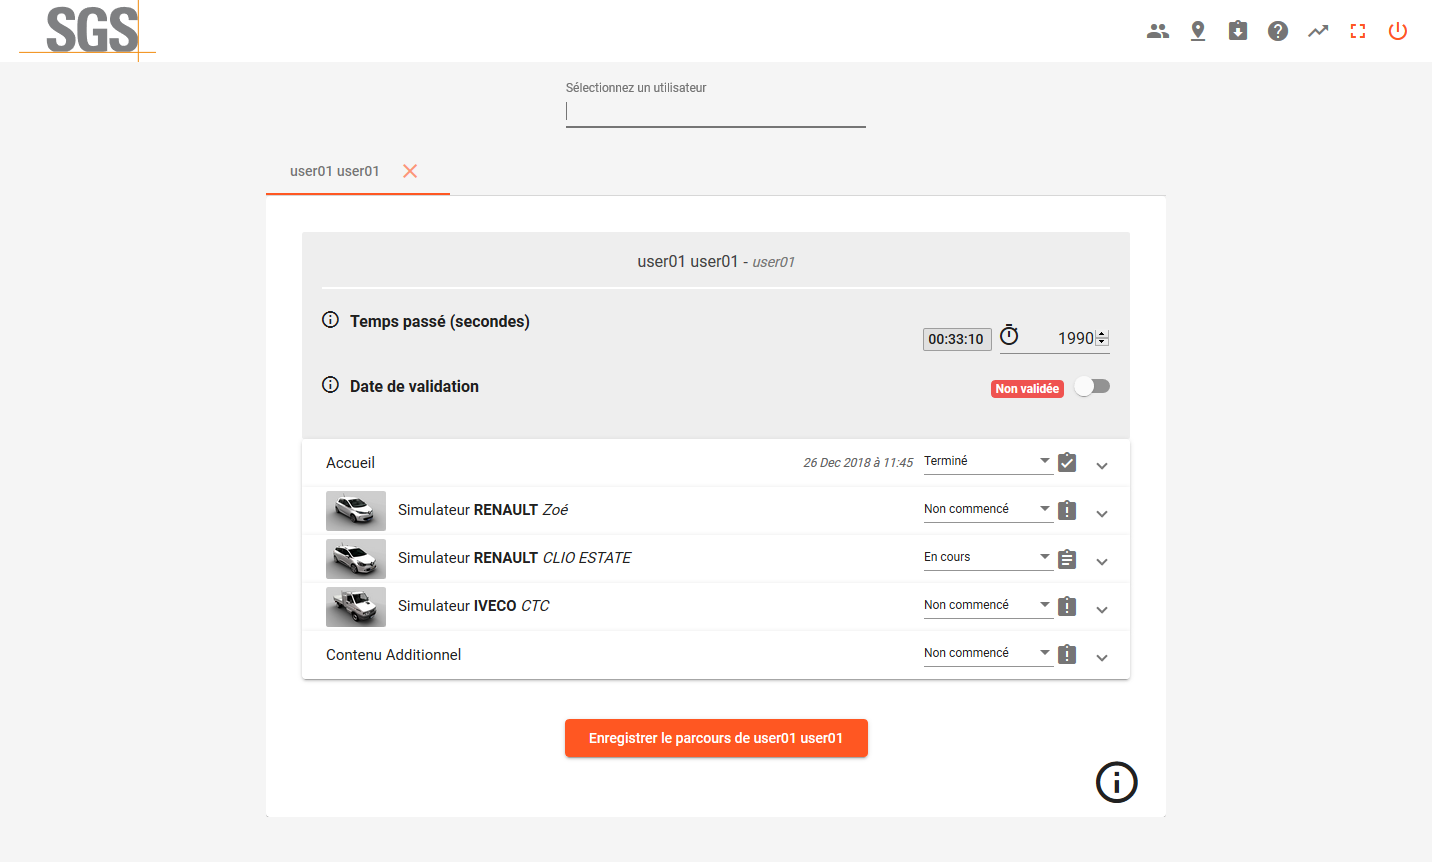
Task: Click the Sélectionnez un utilisateur input field
Action: pyautogui.click(x=716, y=111)
